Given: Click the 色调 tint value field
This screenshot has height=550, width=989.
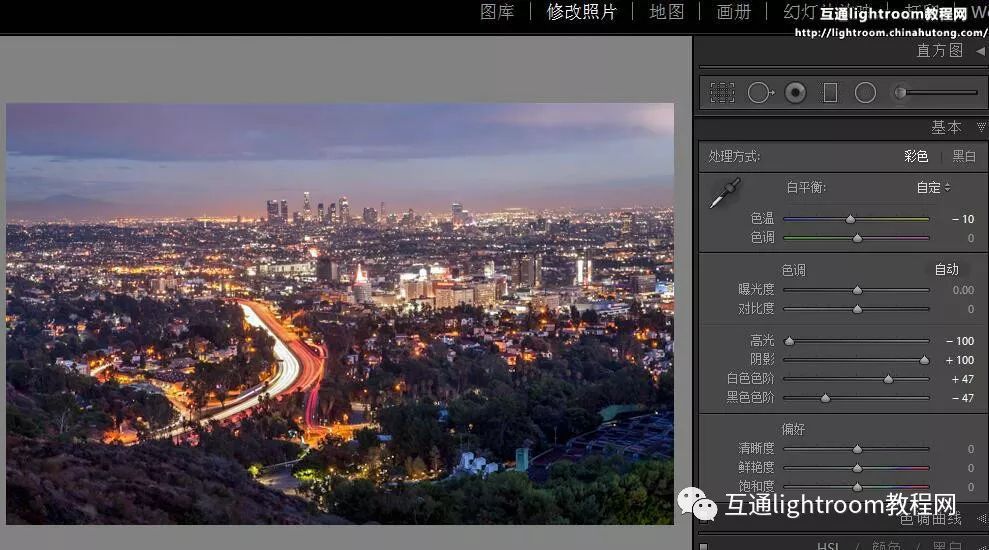Looking at the screenshot, I should (971, 238).
